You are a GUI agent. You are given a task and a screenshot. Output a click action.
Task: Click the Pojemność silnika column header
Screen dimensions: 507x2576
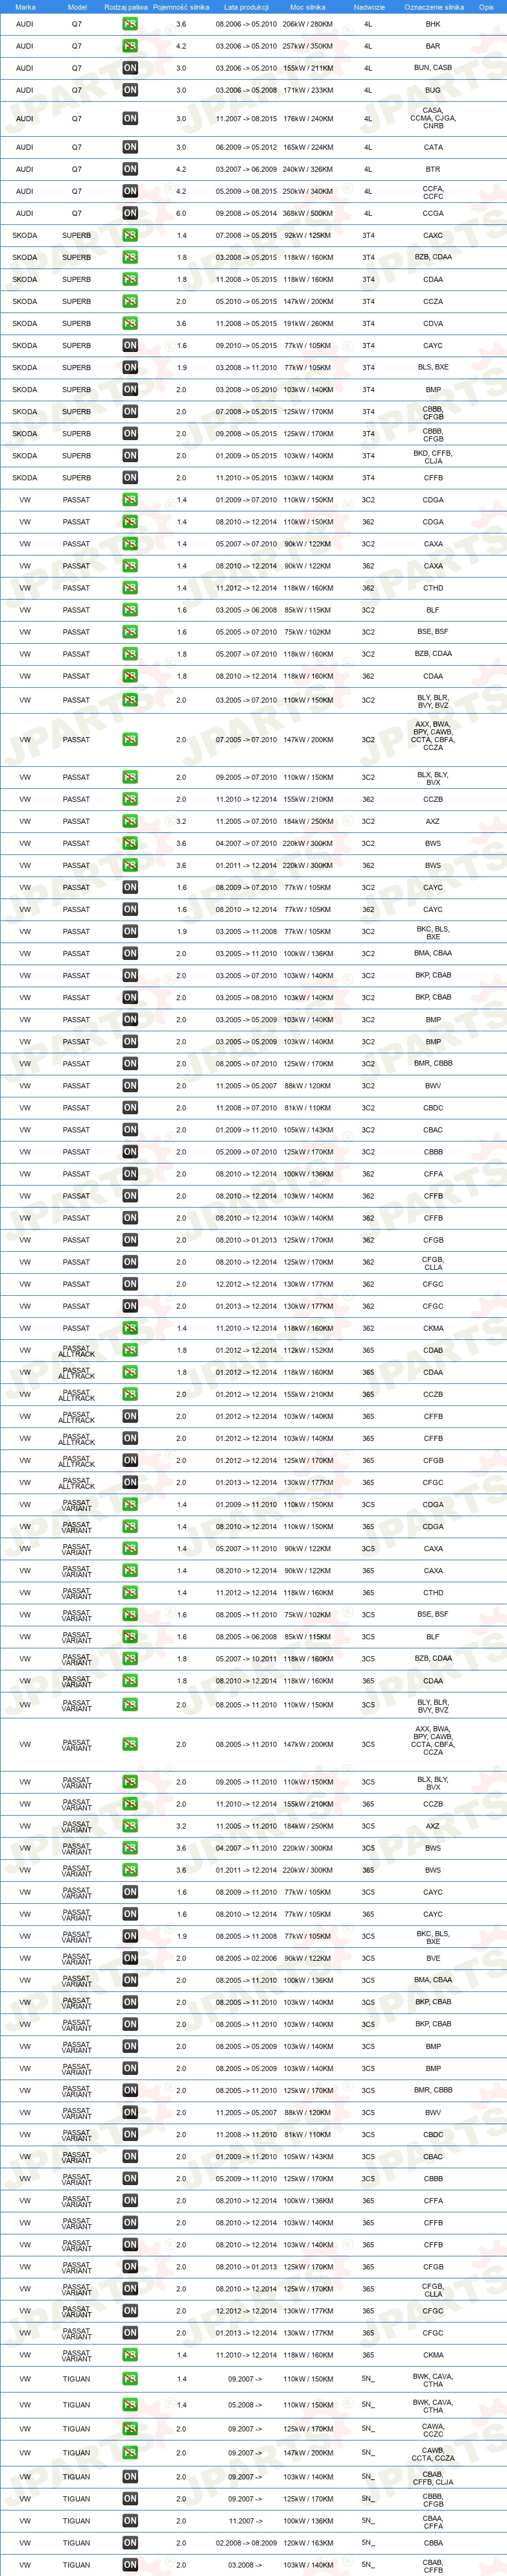(181, 7)
